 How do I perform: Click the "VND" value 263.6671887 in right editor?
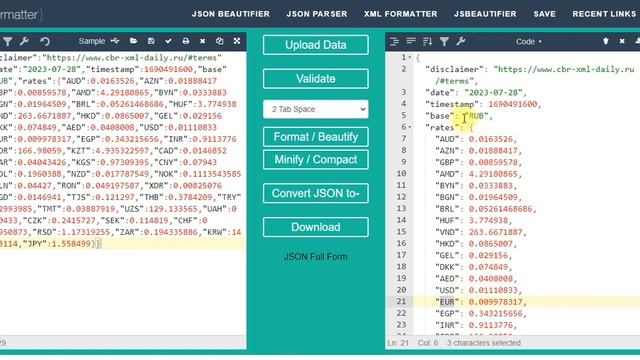click(495, 232)
